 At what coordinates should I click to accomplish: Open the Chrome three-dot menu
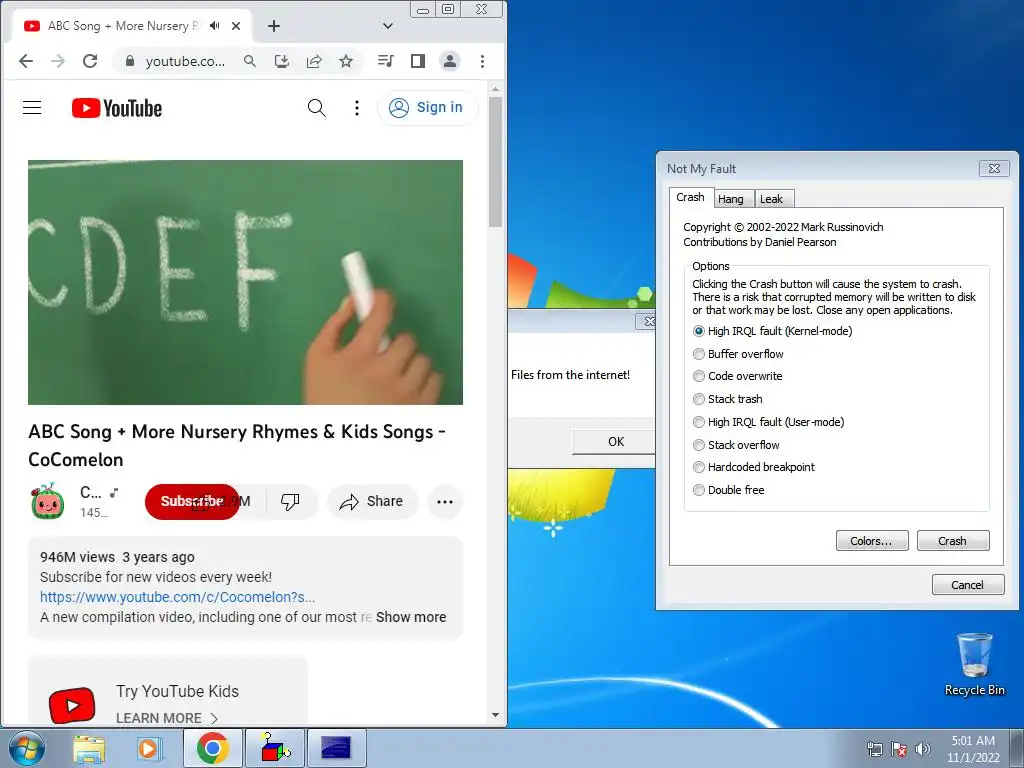[483, 61]
